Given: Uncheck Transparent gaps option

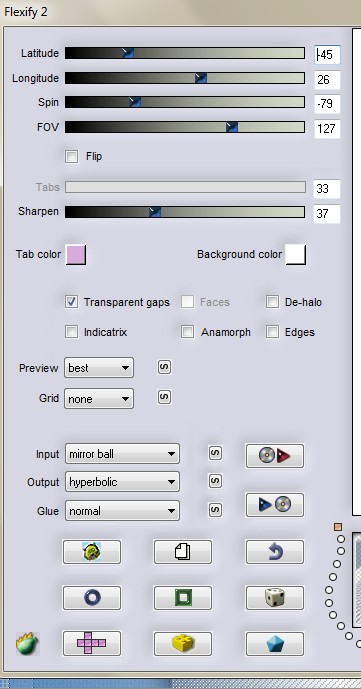Looking at the screenshot, I should 72,302.
